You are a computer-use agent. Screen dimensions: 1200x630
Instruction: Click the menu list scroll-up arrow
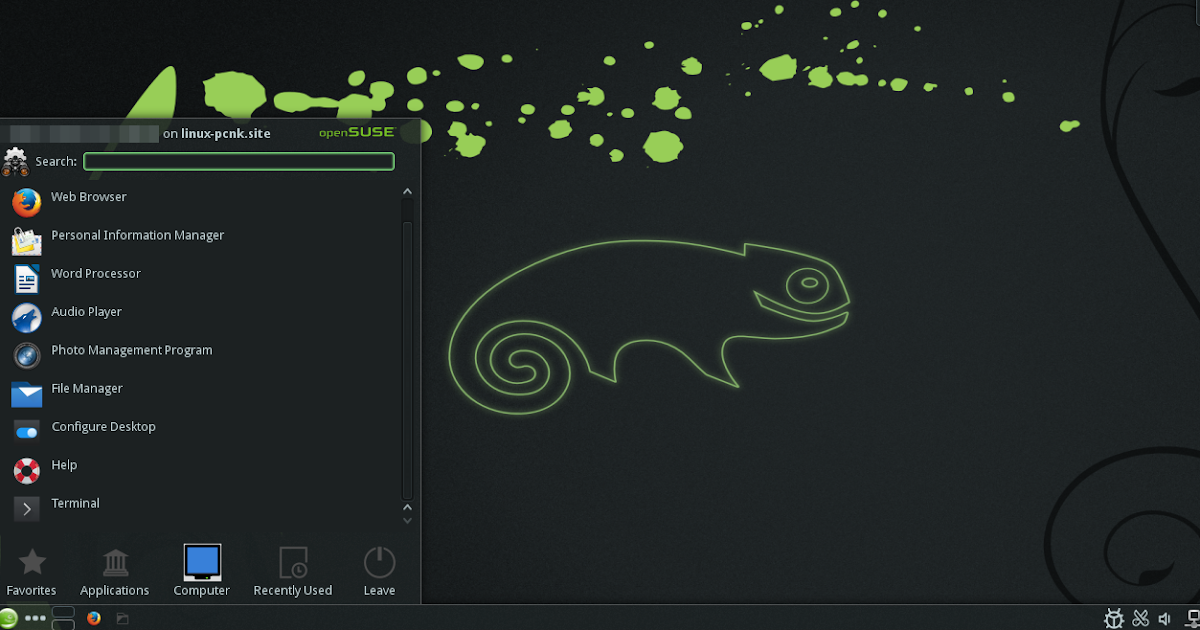[407, 191]
